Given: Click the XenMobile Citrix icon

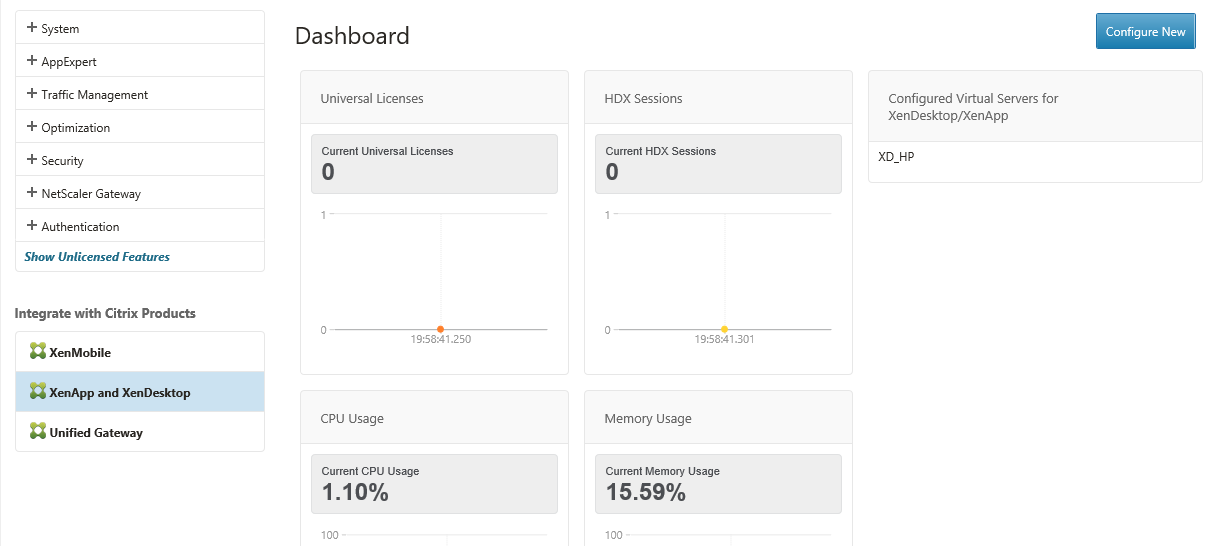Looking at the screenshot, I should pyautogui.click(x=38, y=352).
